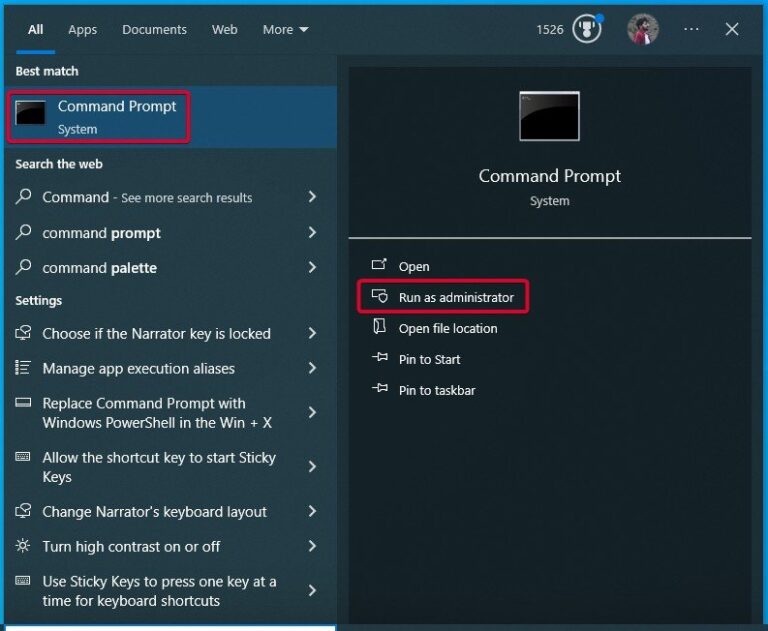768x631 pixels.
Task: Click Narrator icon beside 'Narrator key is locked'
Action: (23, 333)
